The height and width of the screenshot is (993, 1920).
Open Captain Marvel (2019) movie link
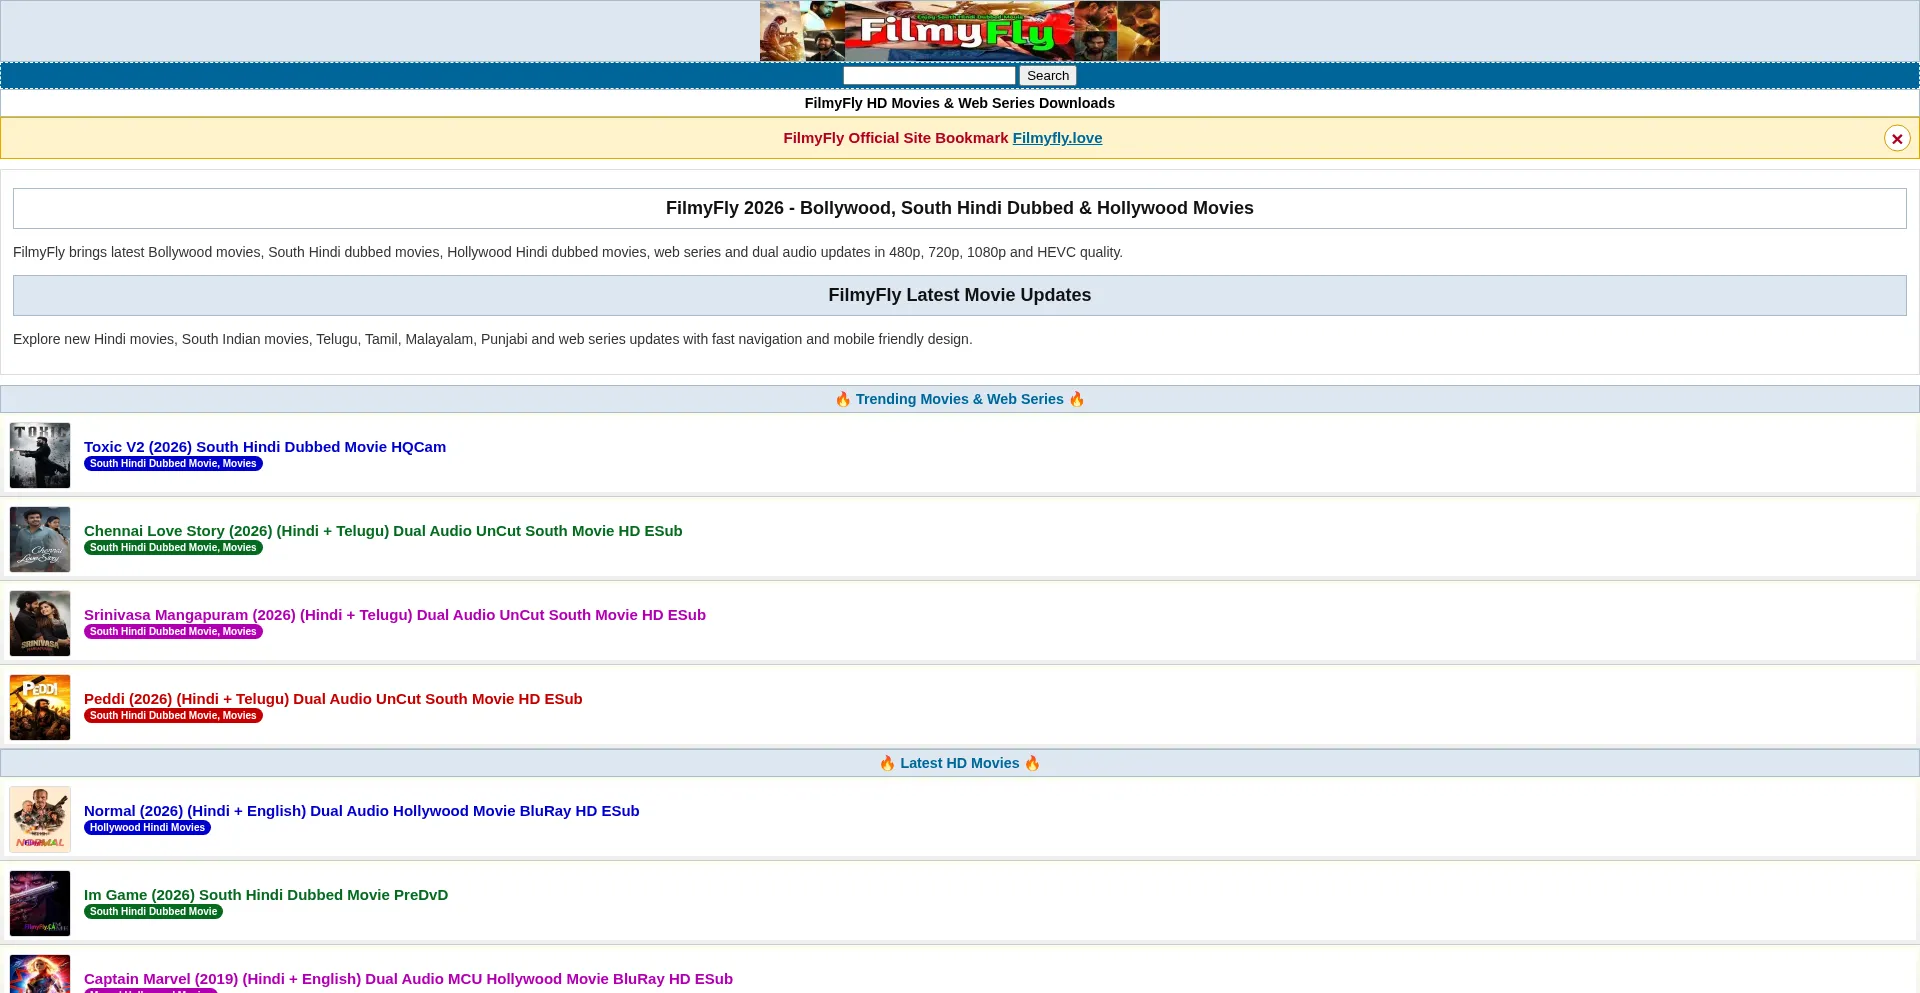[x=408, y=979]
